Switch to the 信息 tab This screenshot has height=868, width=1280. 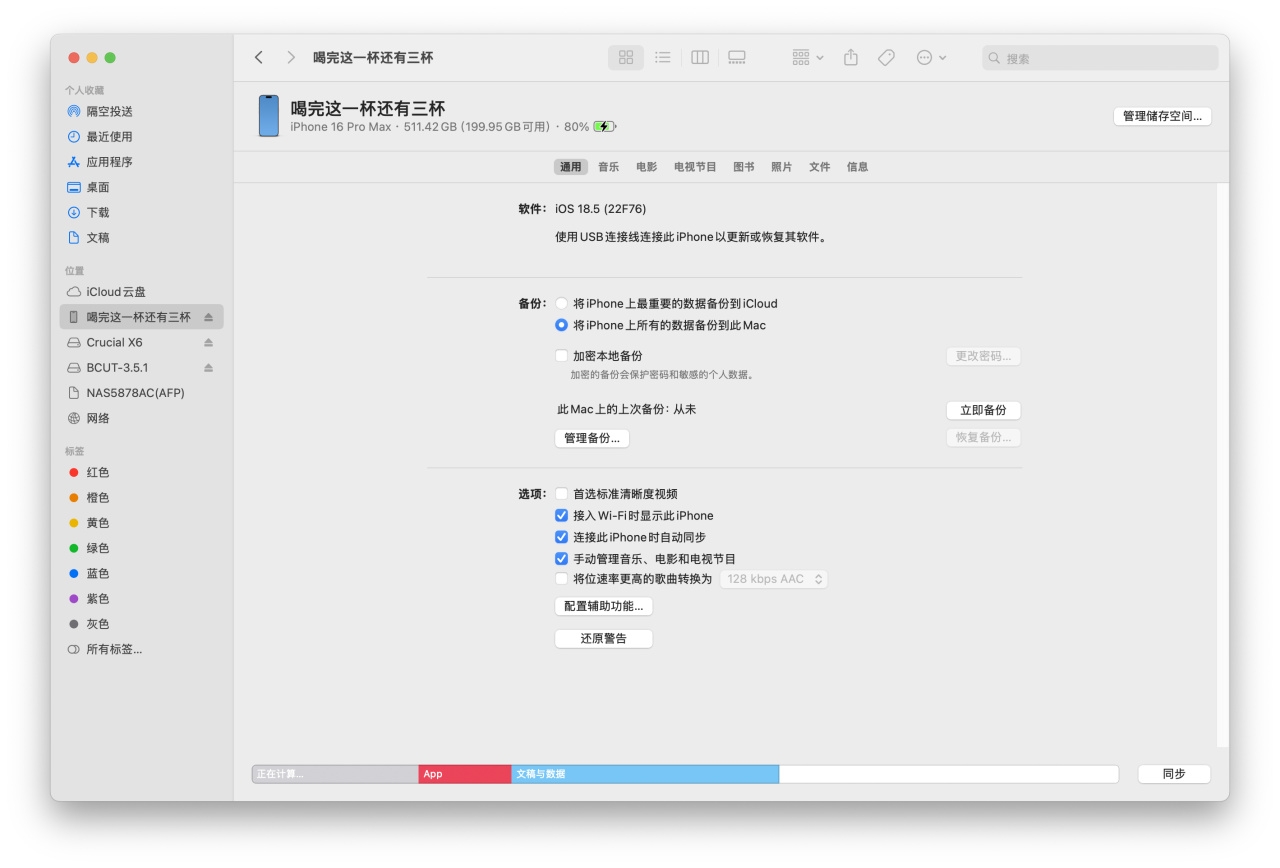pos(858,167)
